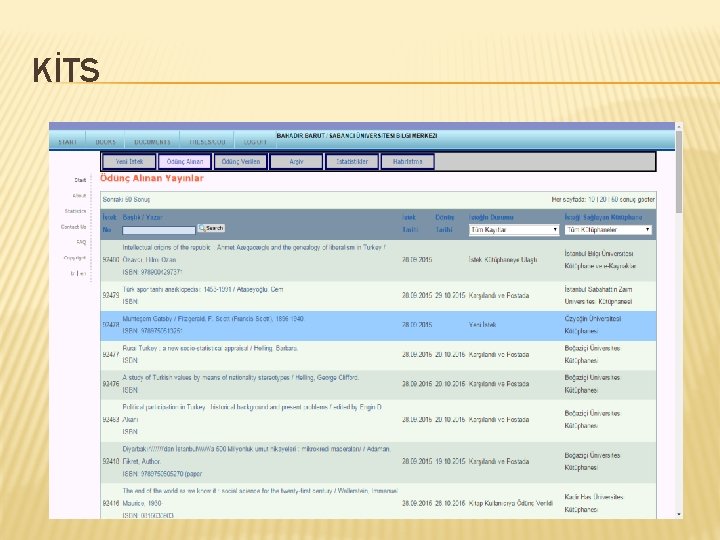Screen dimensions: 720x540
Task: Click the page's vertical scrollbar thumb
Action: [x=679, y=172]
